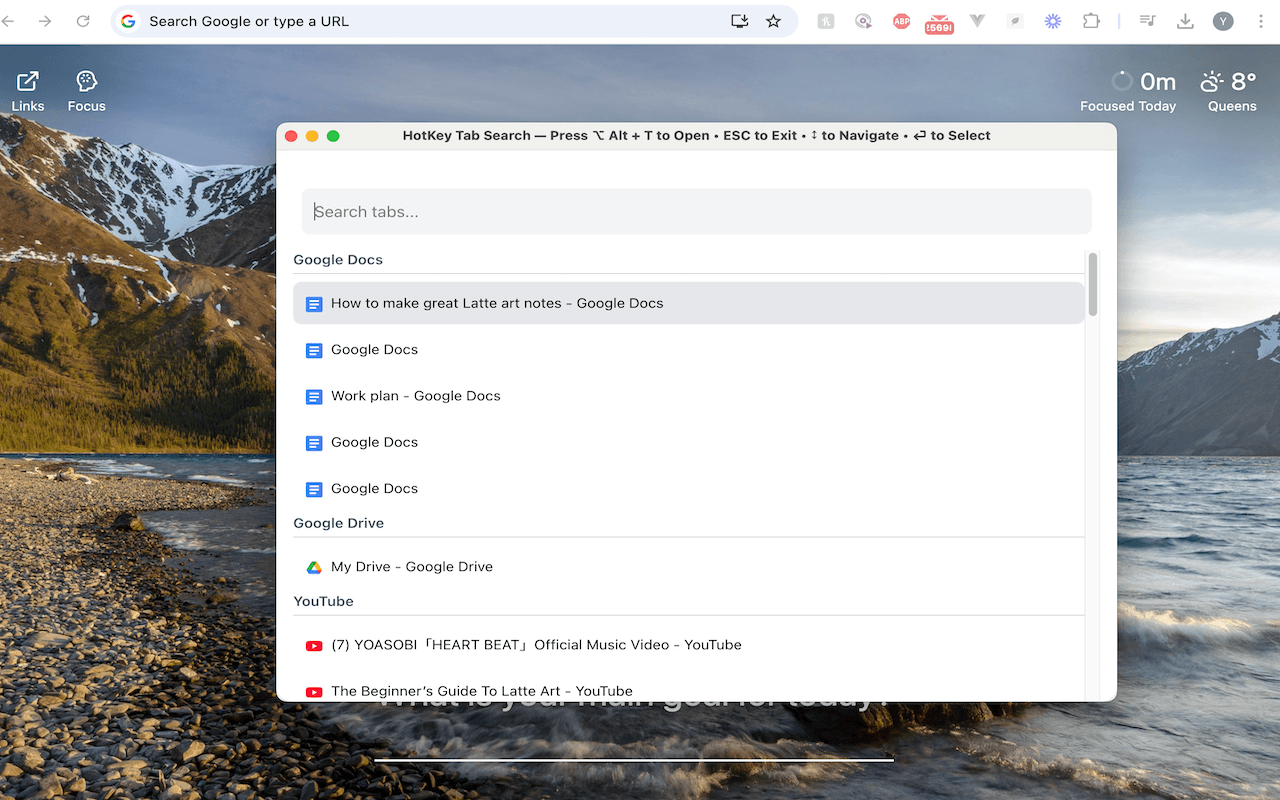Viewport: 1280px width, 800px height.
Task: Click the Google logo in address bar
Action: [129, 21]
